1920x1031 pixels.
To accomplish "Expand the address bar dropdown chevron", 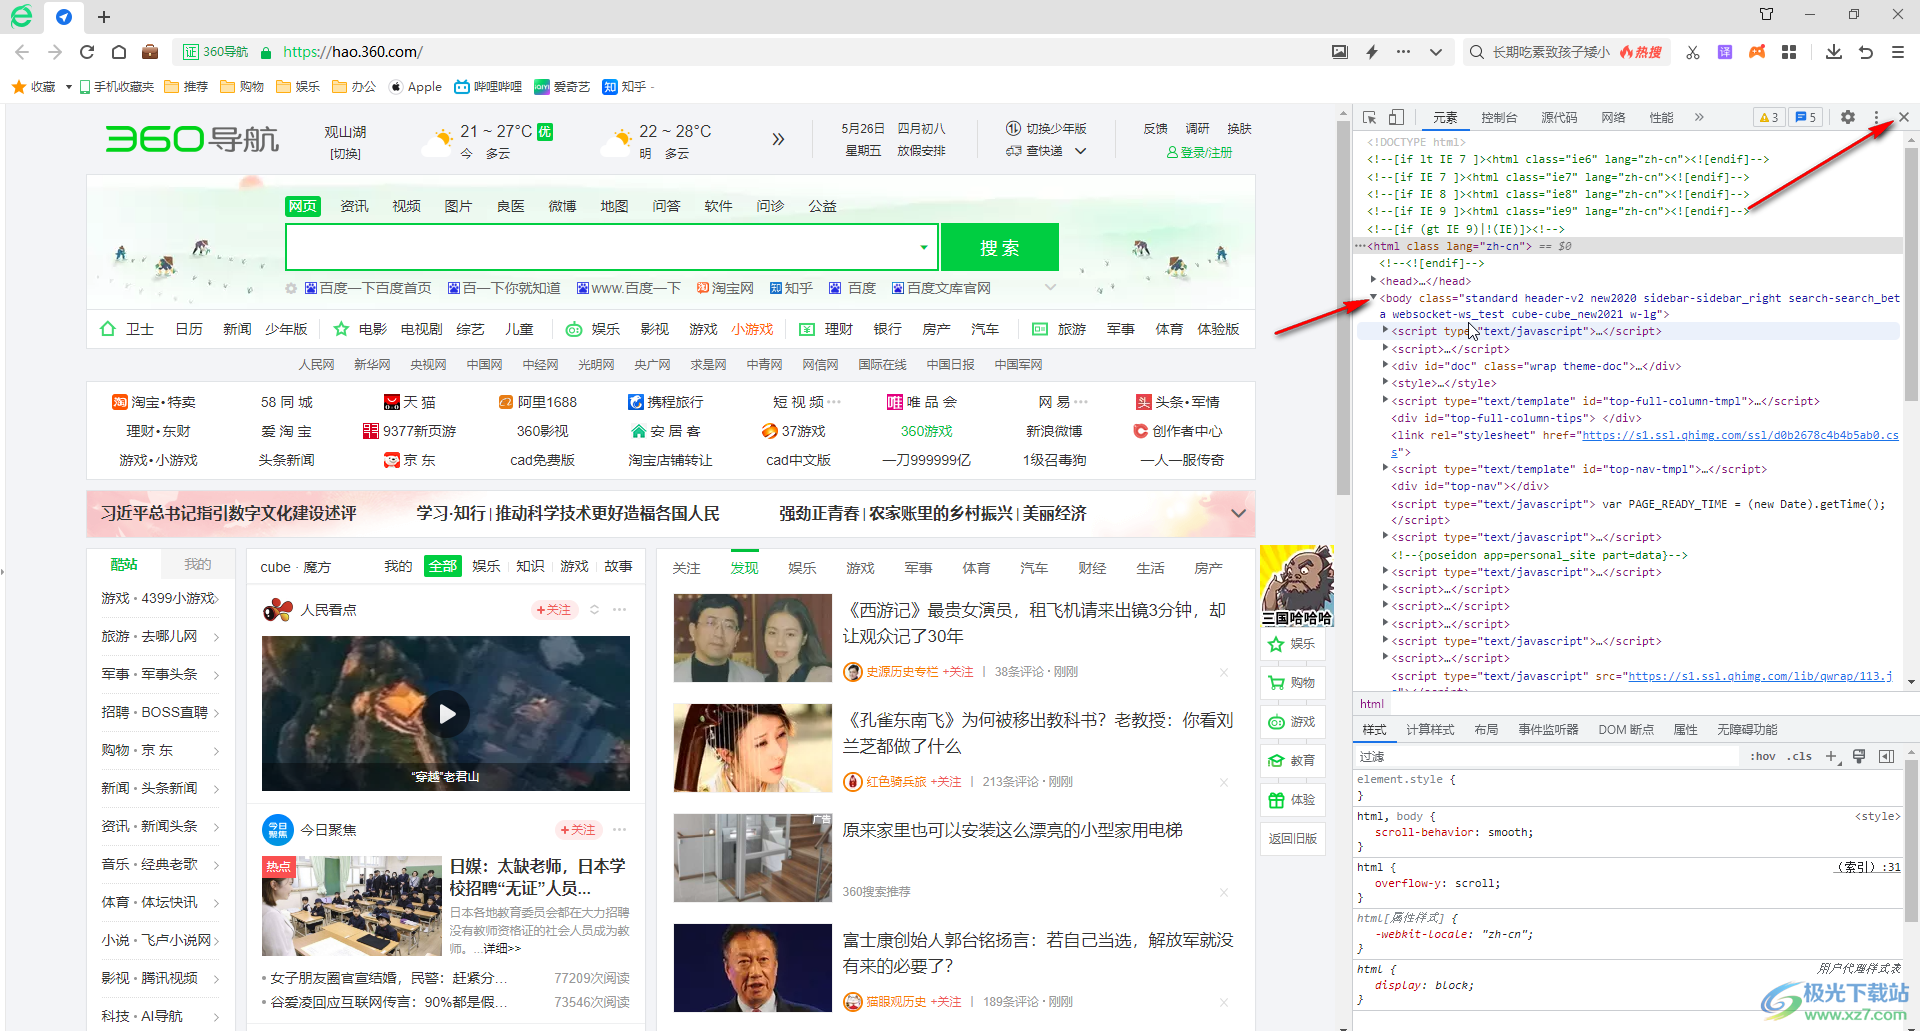I will 1436,52.
